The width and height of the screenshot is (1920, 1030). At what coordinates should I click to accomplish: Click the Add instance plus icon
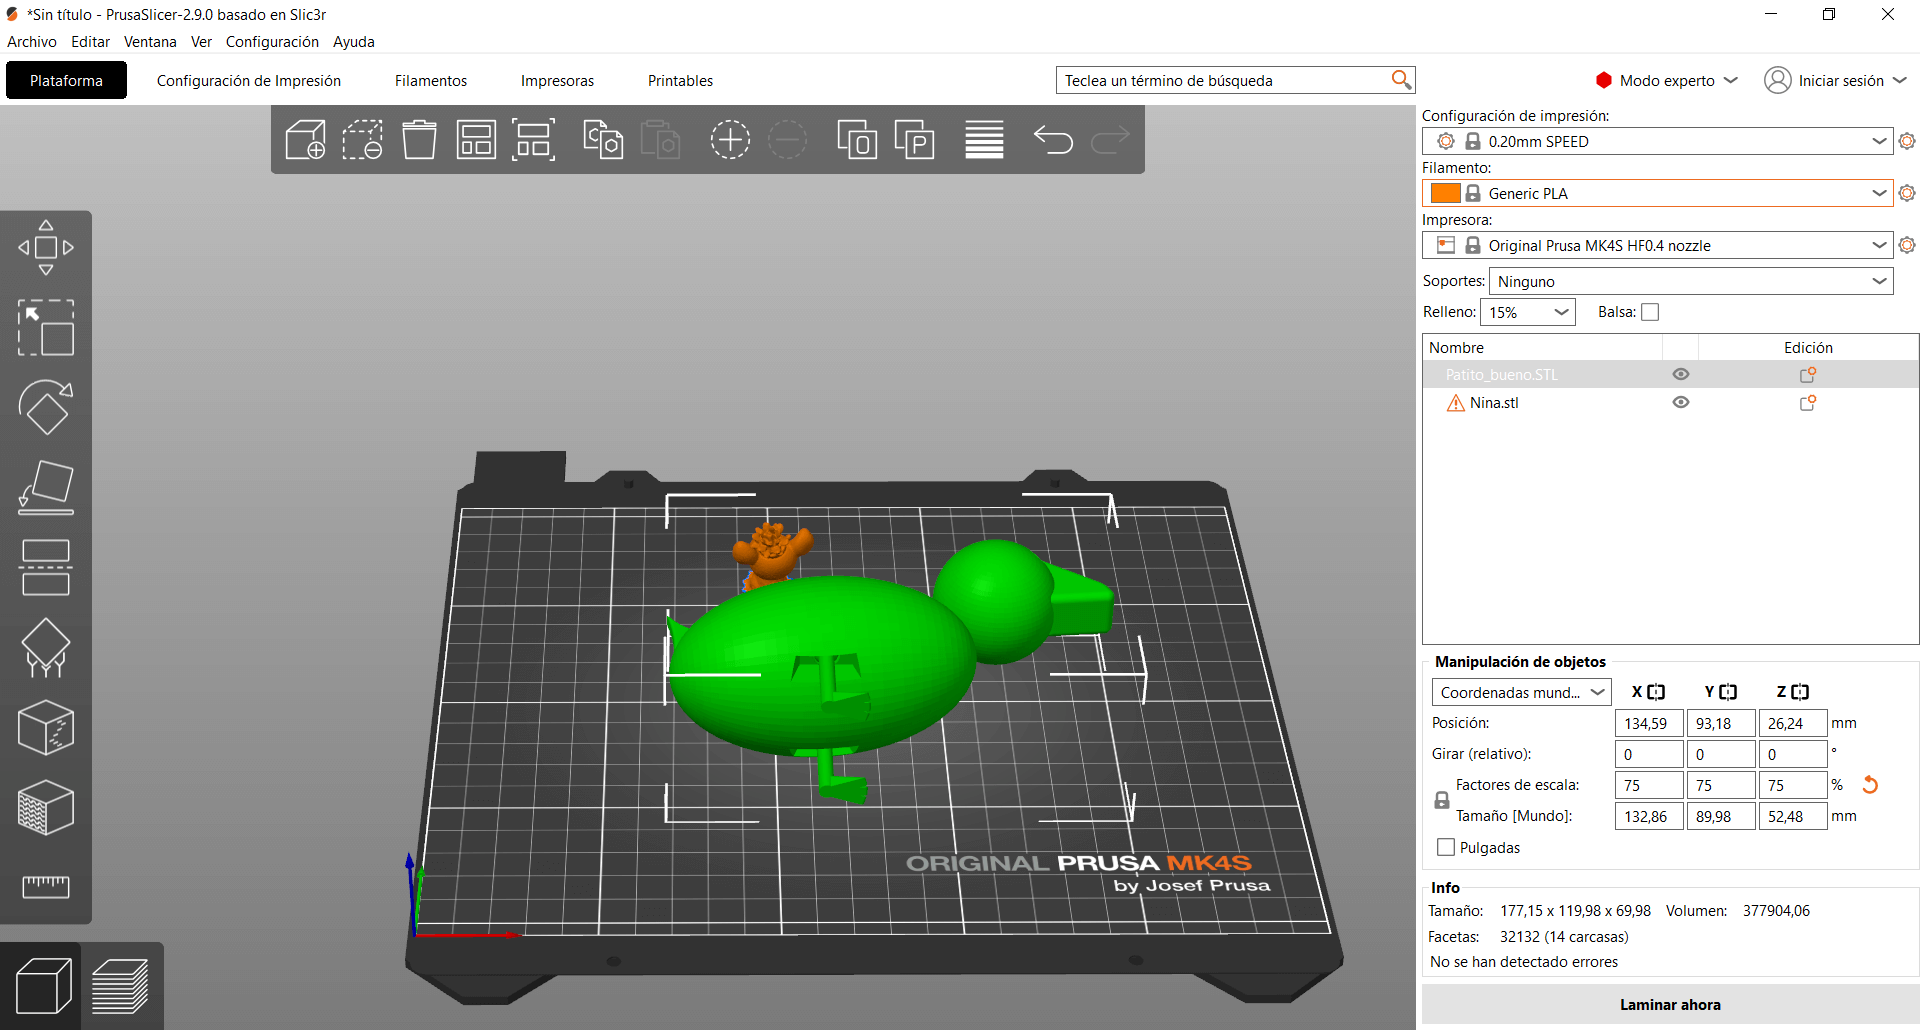[x=730, y=140]
